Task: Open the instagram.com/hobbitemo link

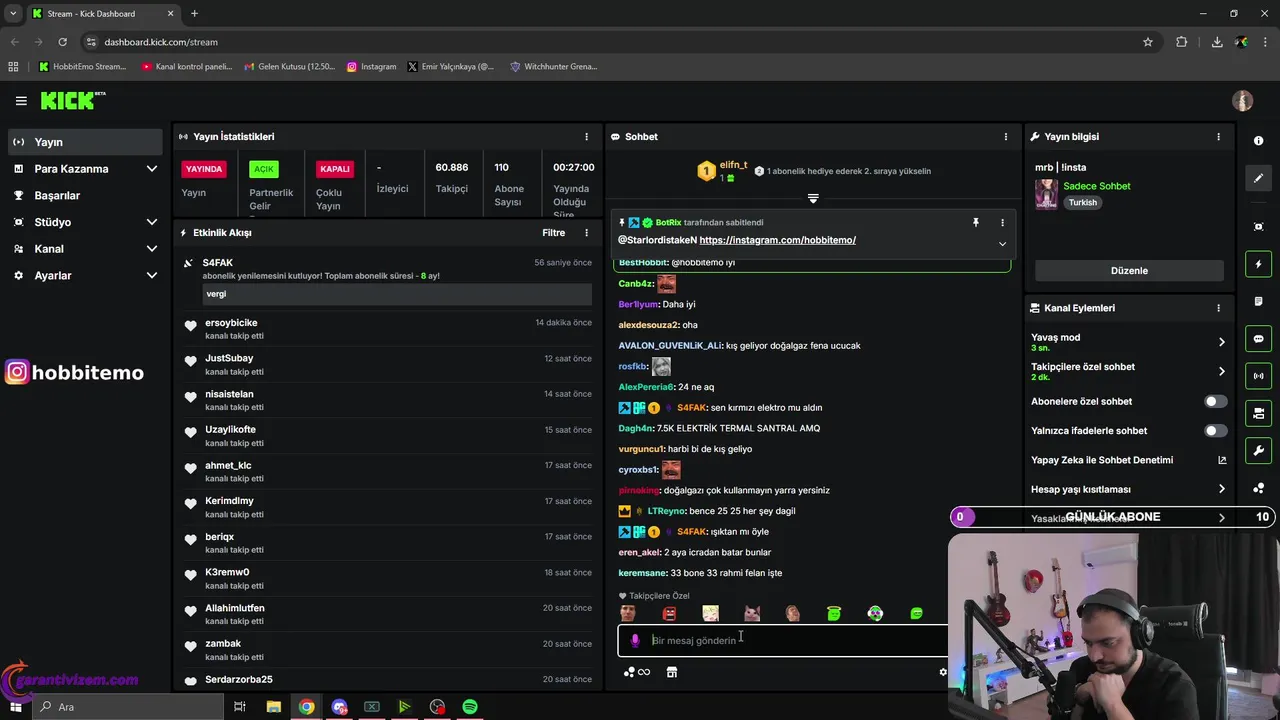Action: 777,240
